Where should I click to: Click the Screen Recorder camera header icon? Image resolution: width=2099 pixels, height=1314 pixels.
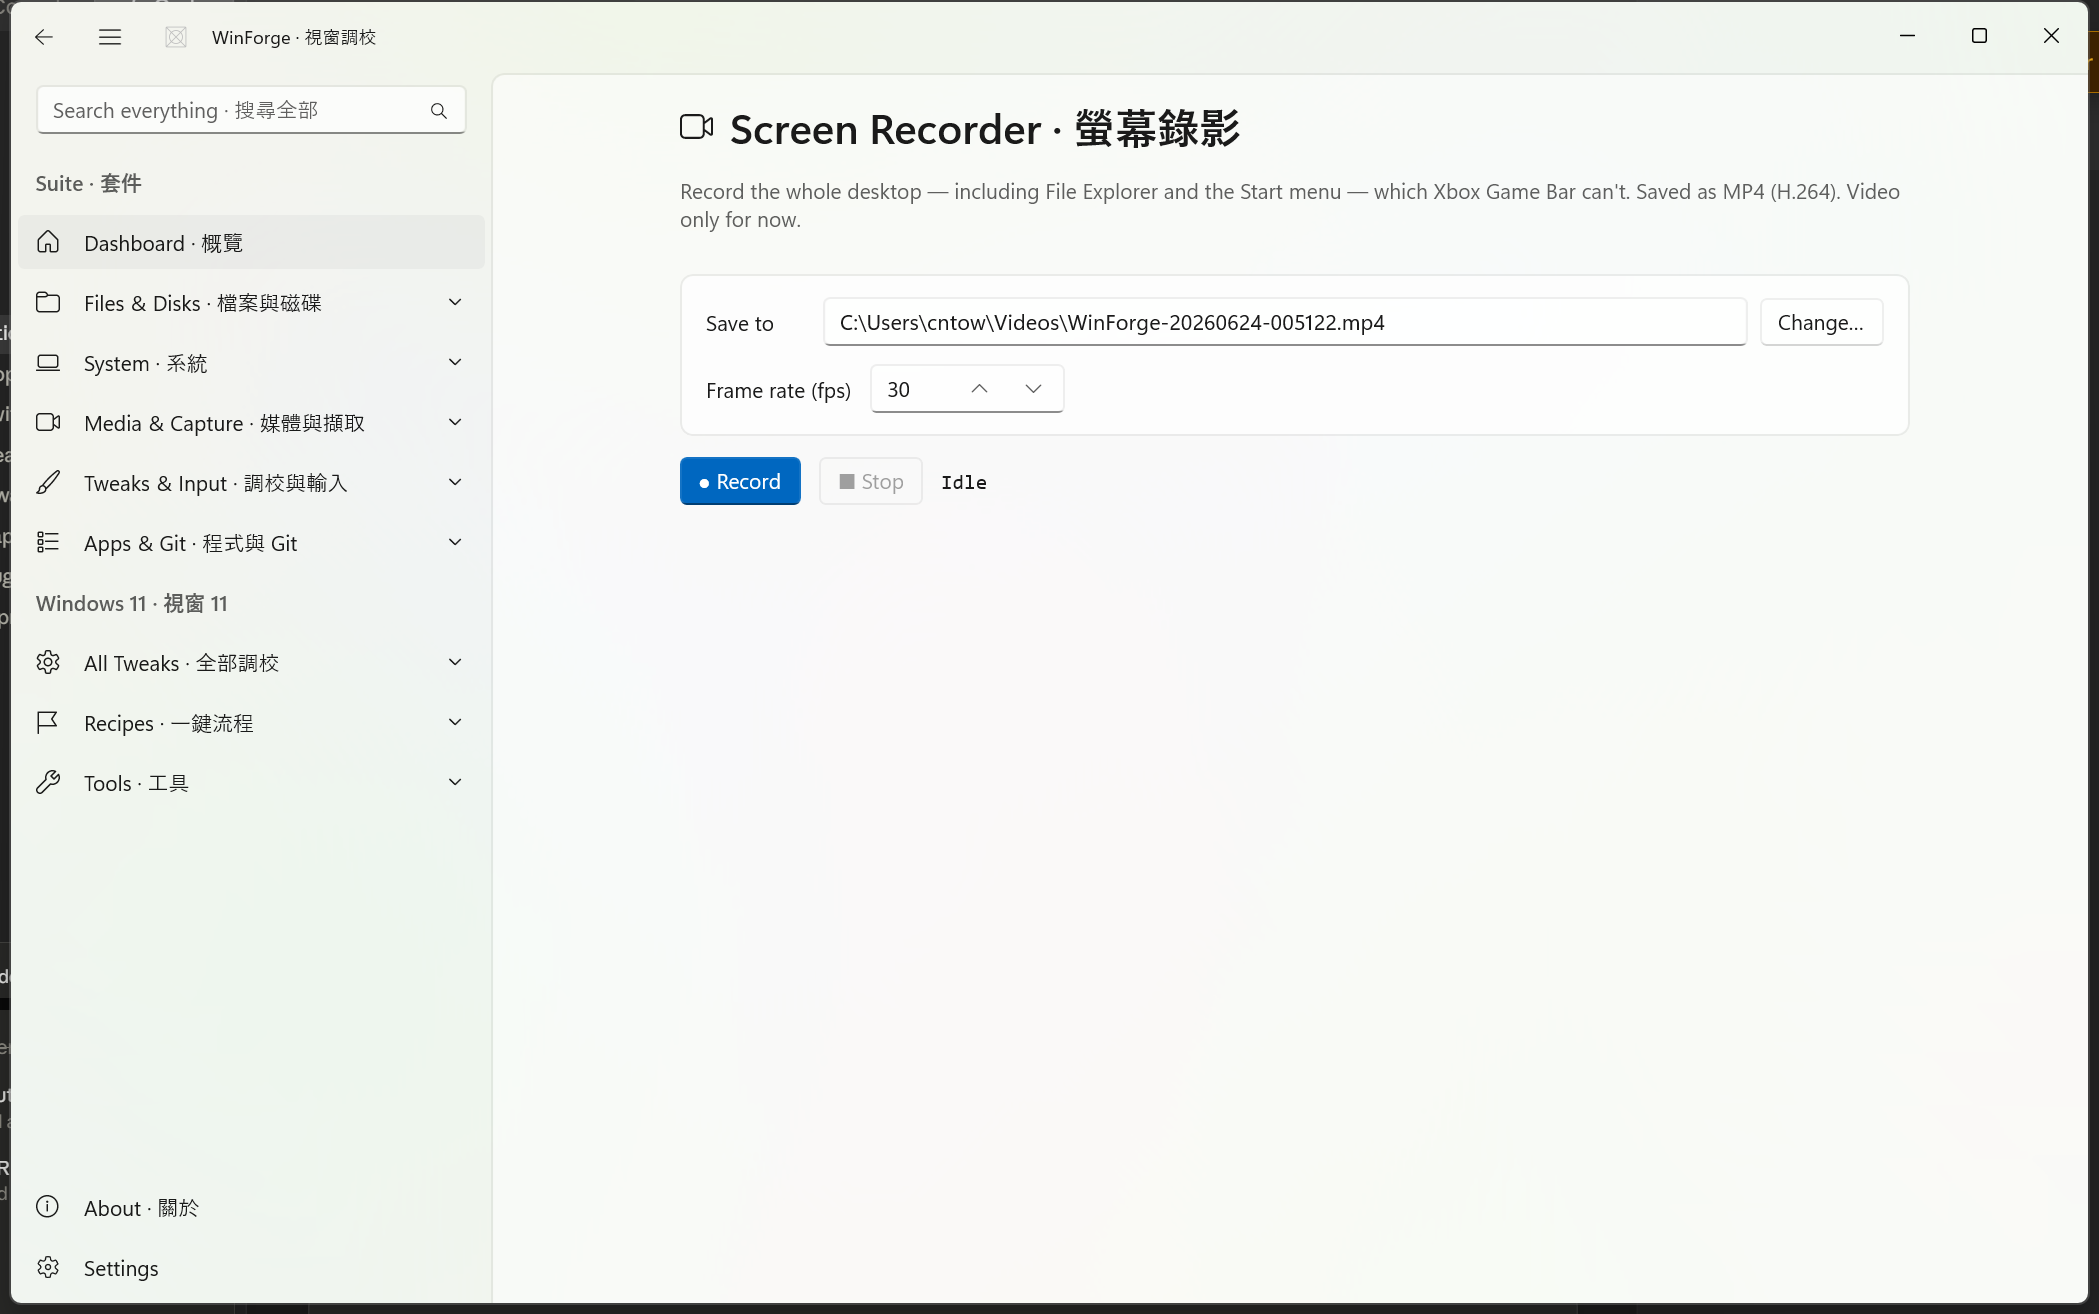pyautogui.click(x=697, y=127)
